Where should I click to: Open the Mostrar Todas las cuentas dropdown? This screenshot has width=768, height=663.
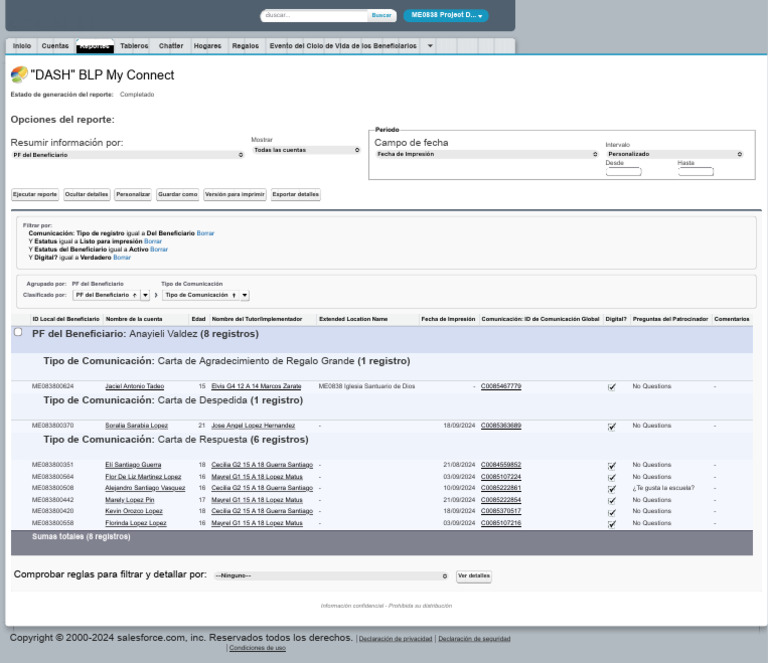pos(305,150)
